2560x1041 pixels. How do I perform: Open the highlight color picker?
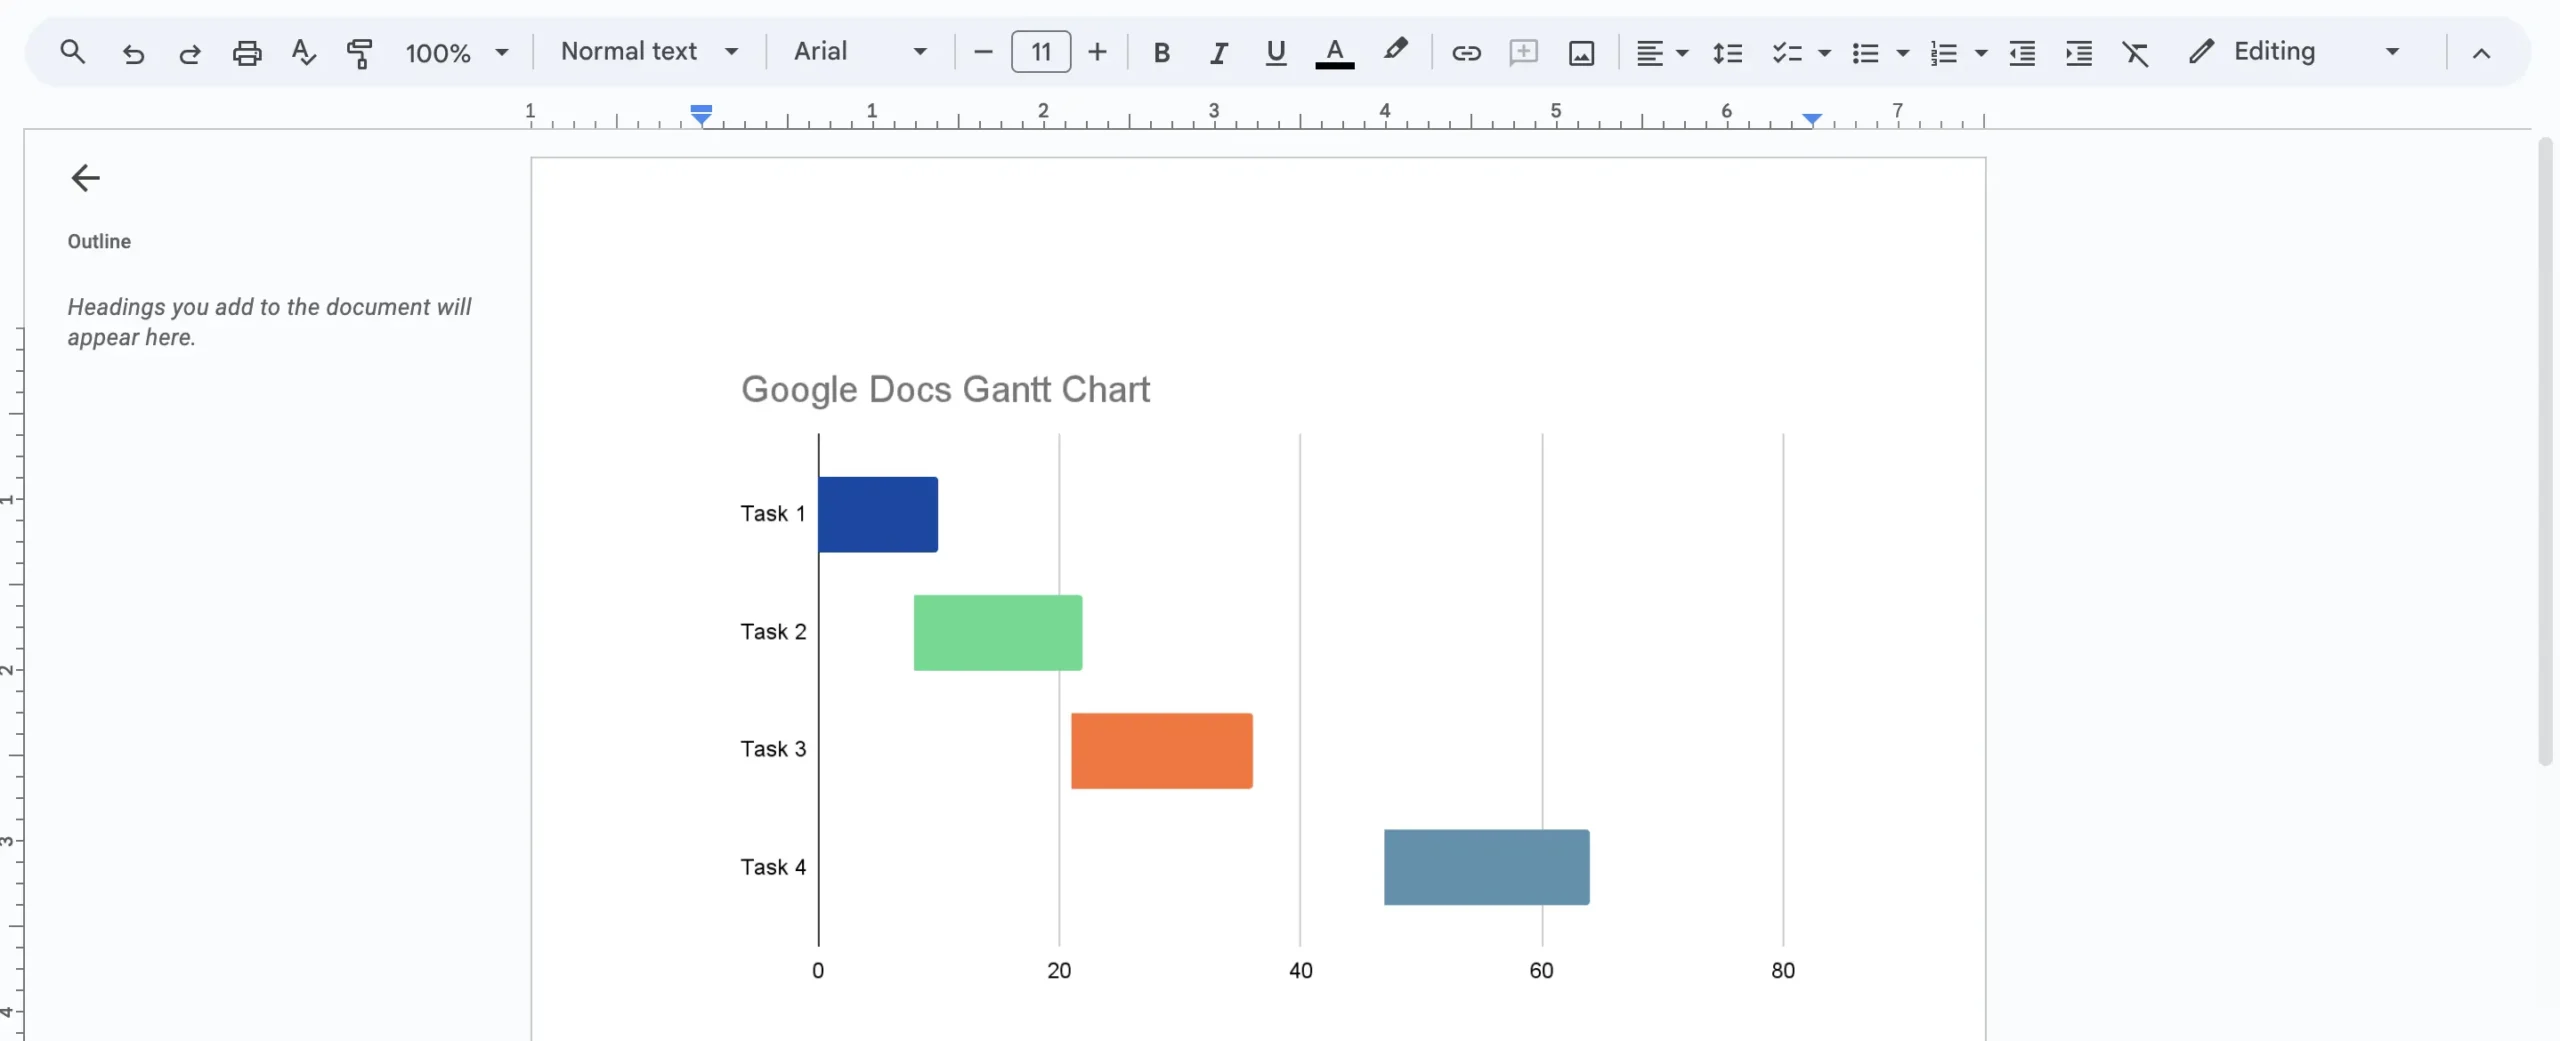click(x=1395, y=50)
